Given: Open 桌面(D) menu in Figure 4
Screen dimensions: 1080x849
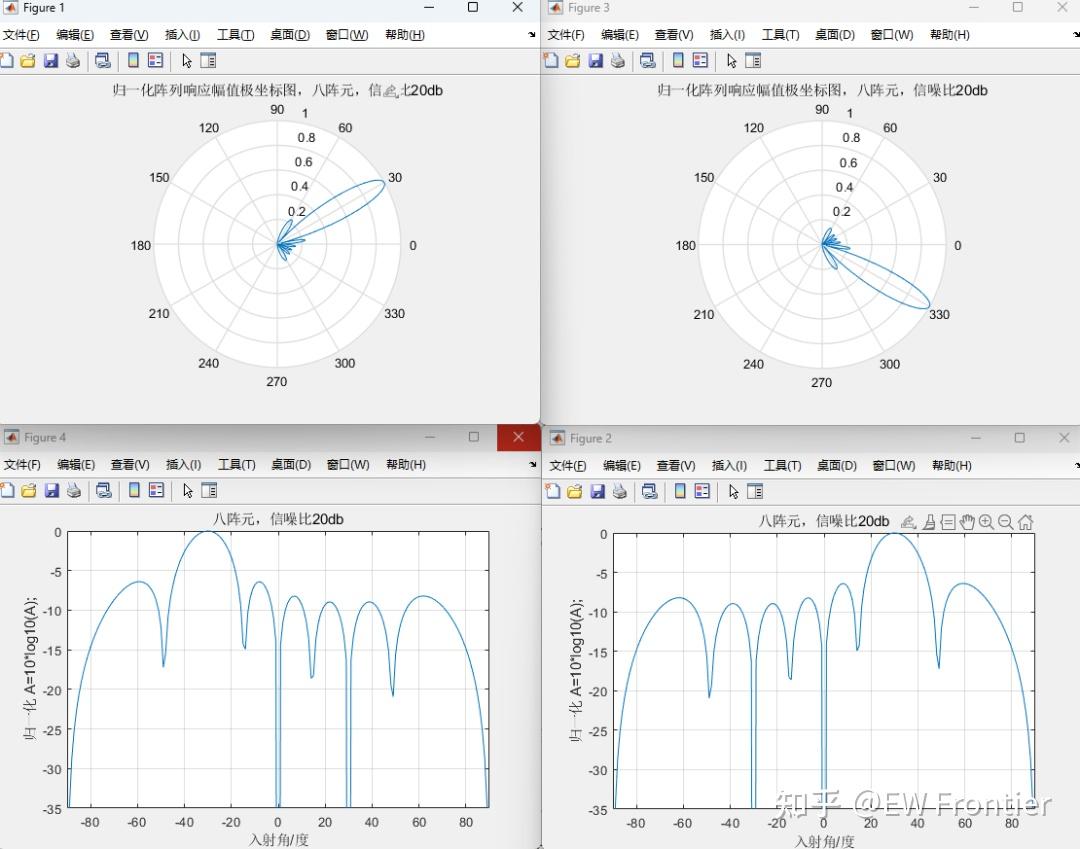Looking at the screenshot, I should (x=291, y=465).
